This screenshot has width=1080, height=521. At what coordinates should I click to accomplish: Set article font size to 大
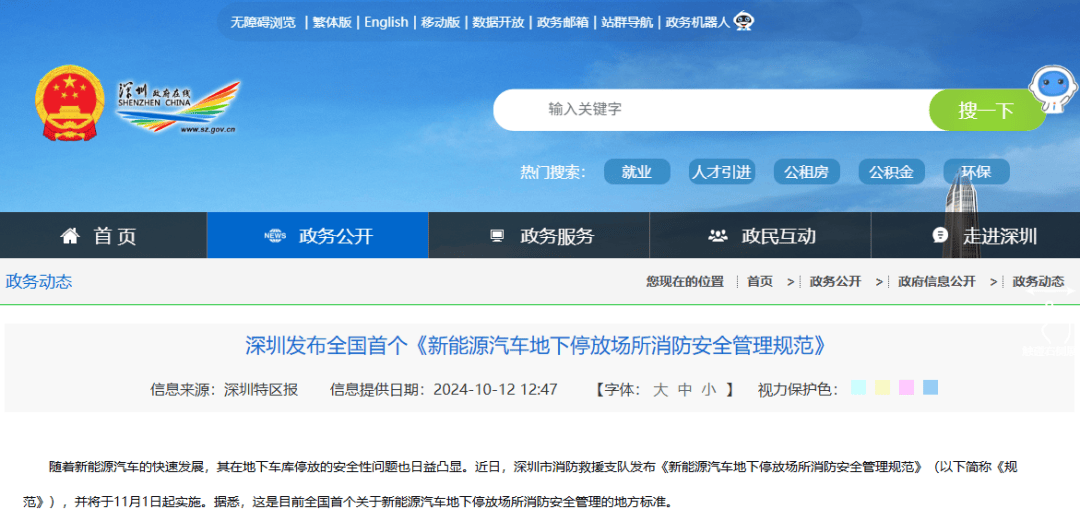[661, 389]
